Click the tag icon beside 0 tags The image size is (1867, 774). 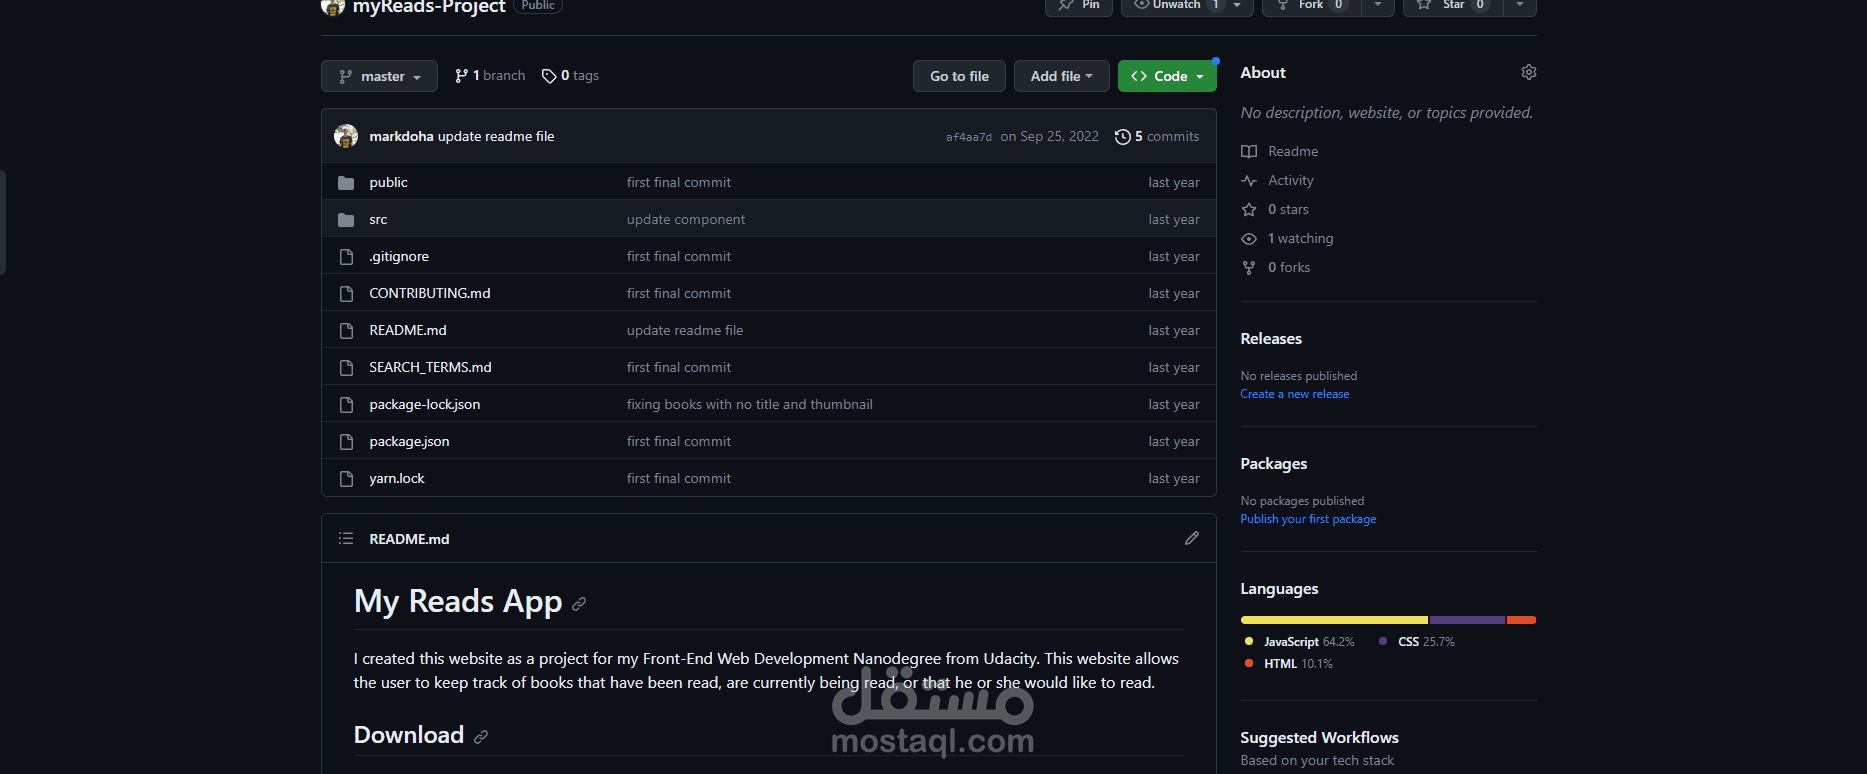(549, 76)
